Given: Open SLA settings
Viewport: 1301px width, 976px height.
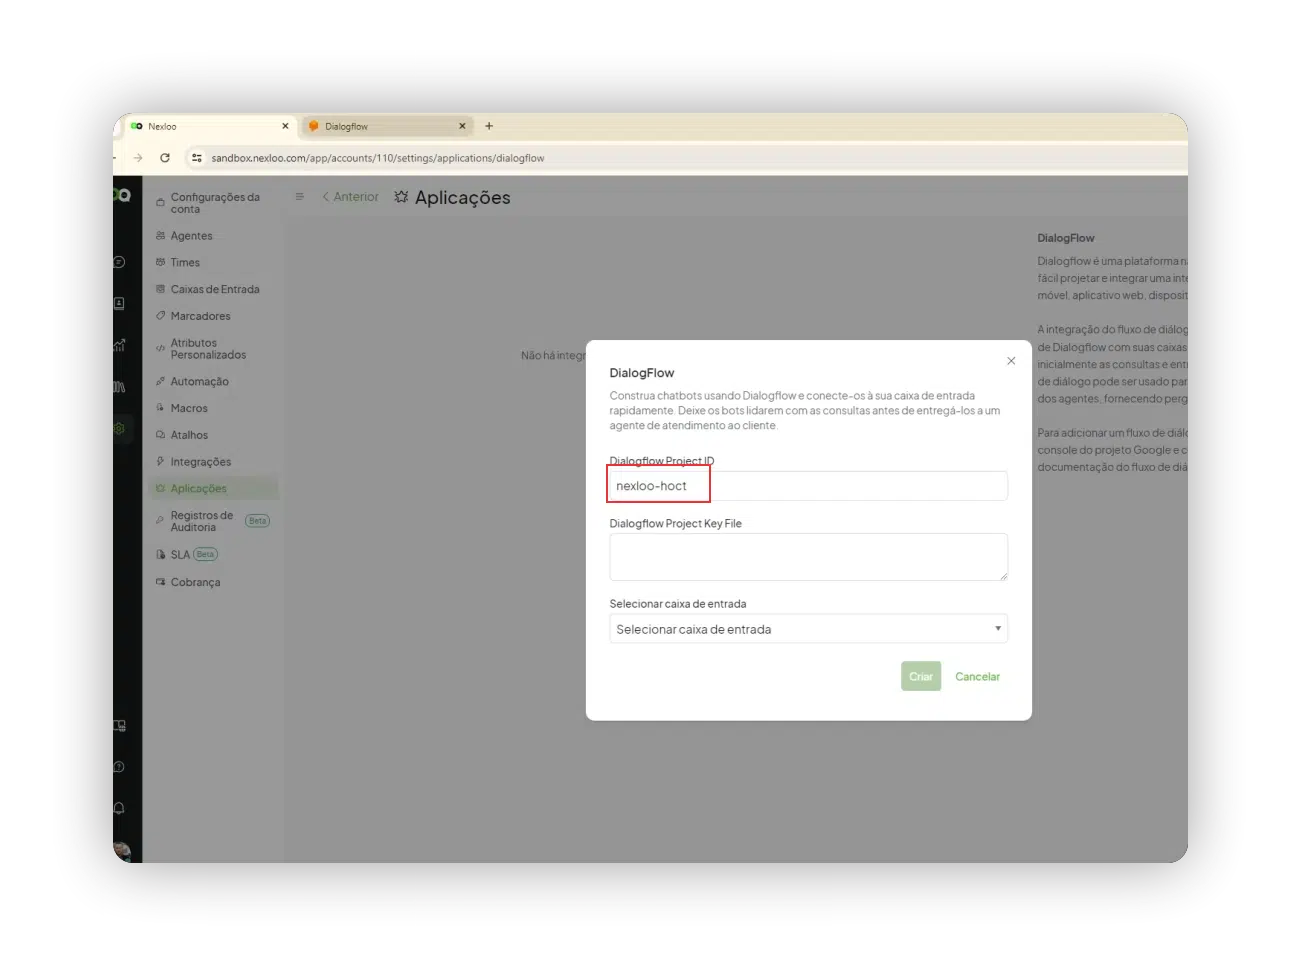Looking at the screenshot, I should (180, 555).
